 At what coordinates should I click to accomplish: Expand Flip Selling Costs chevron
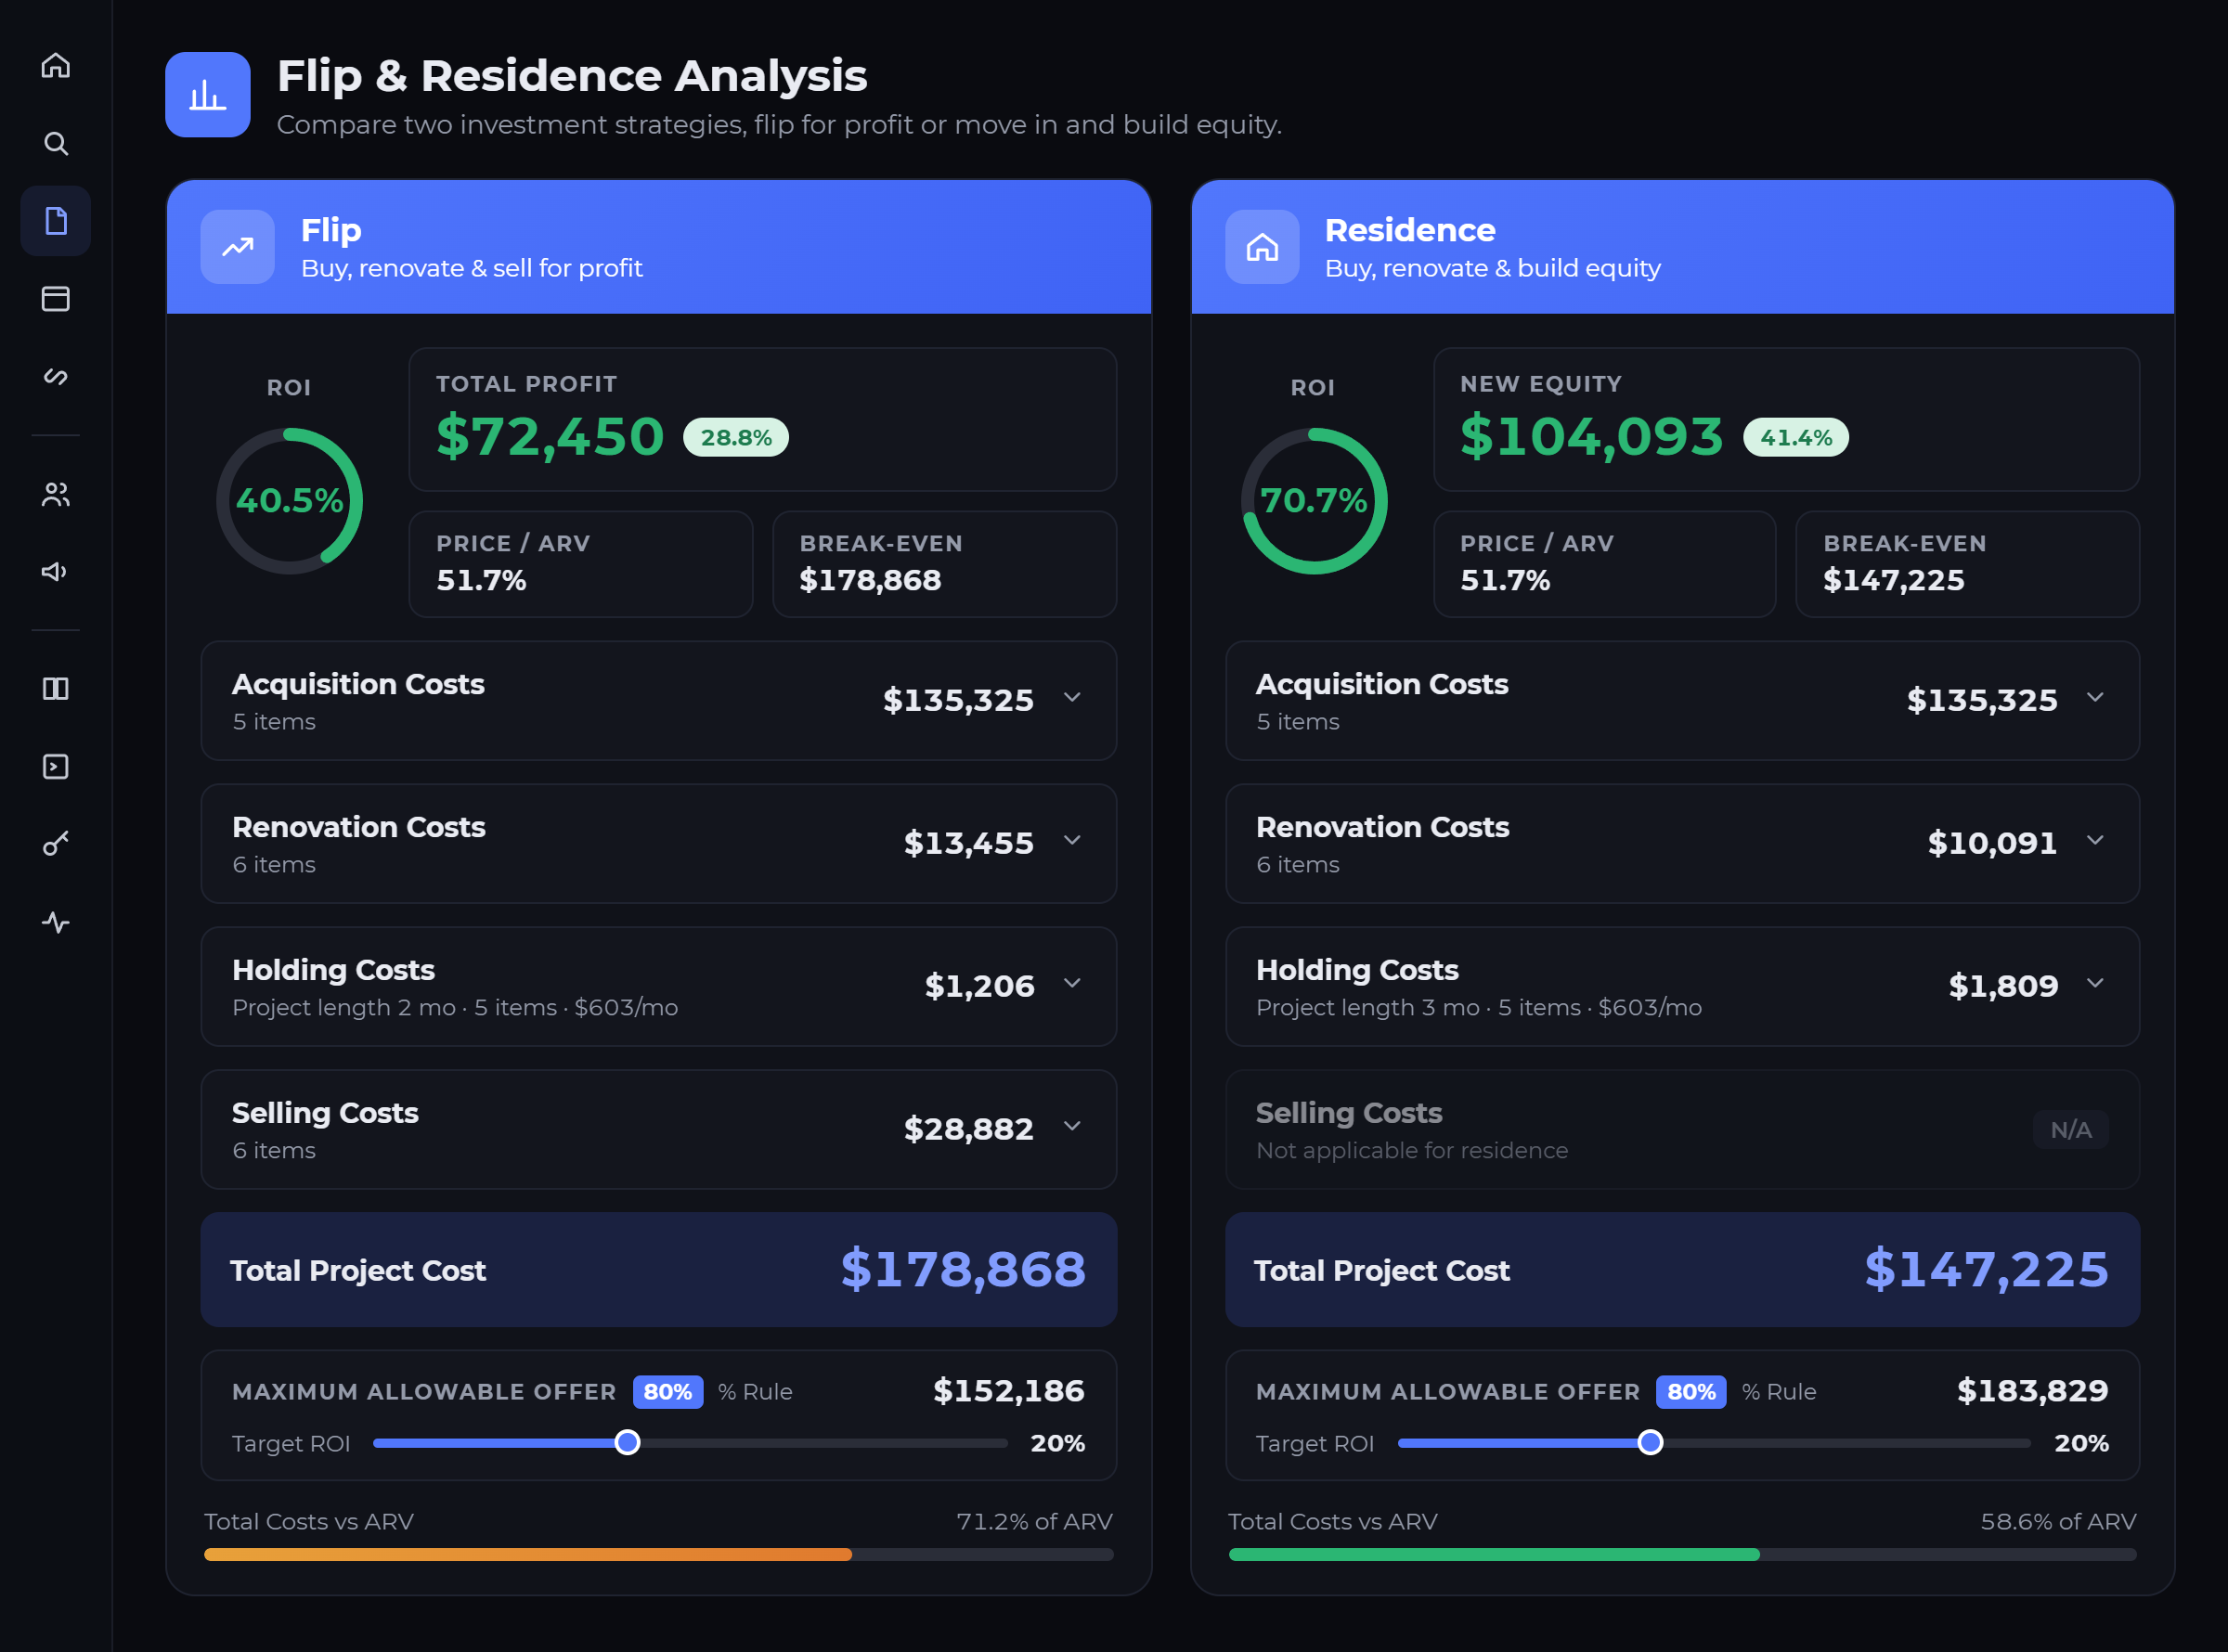1072,1126
